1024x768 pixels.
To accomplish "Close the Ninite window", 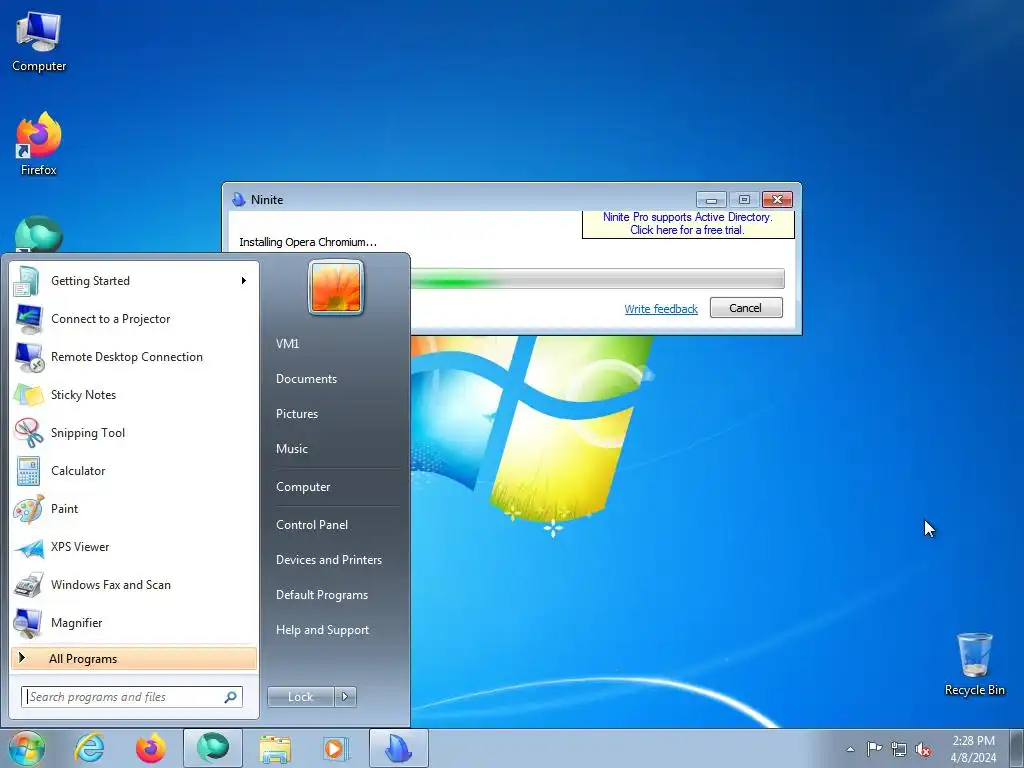I will coord(777,199).
